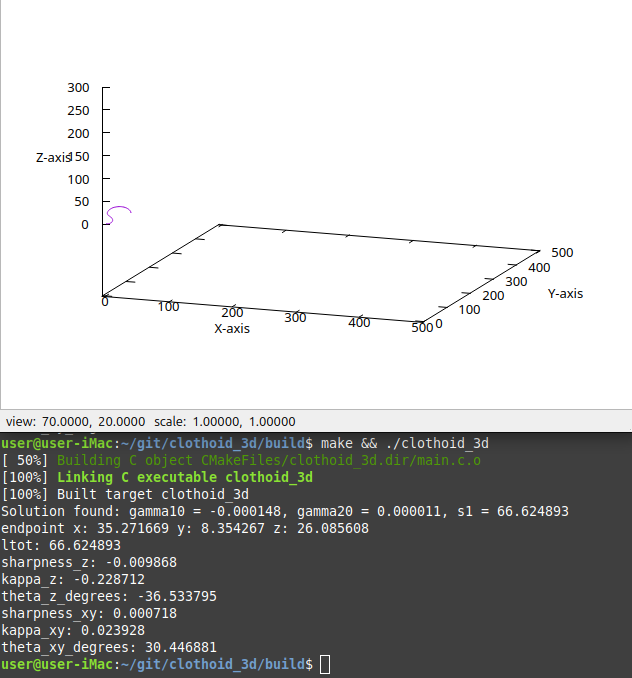Click the scale values '1.00000, 1.00000' in status bar
This screenshot has height=678, width=632.
244,422
